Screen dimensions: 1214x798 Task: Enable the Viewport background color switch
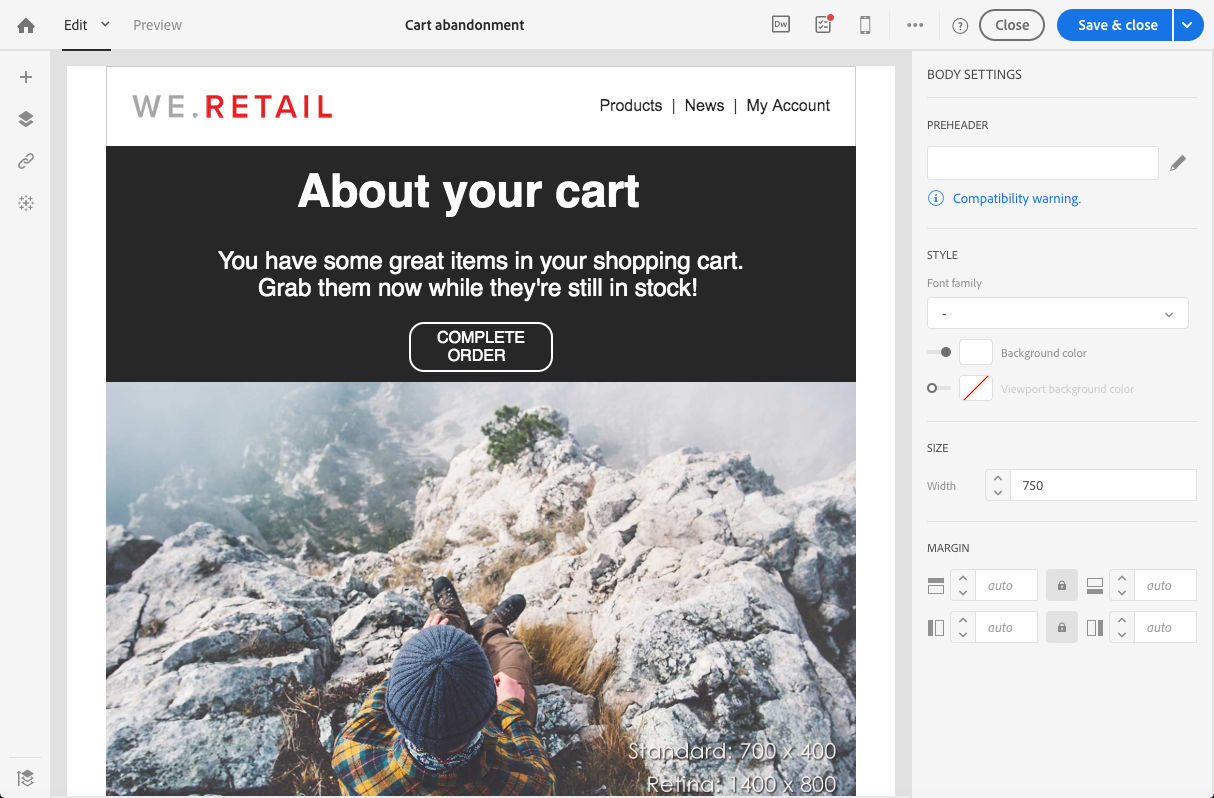click(x=939, y=388)
